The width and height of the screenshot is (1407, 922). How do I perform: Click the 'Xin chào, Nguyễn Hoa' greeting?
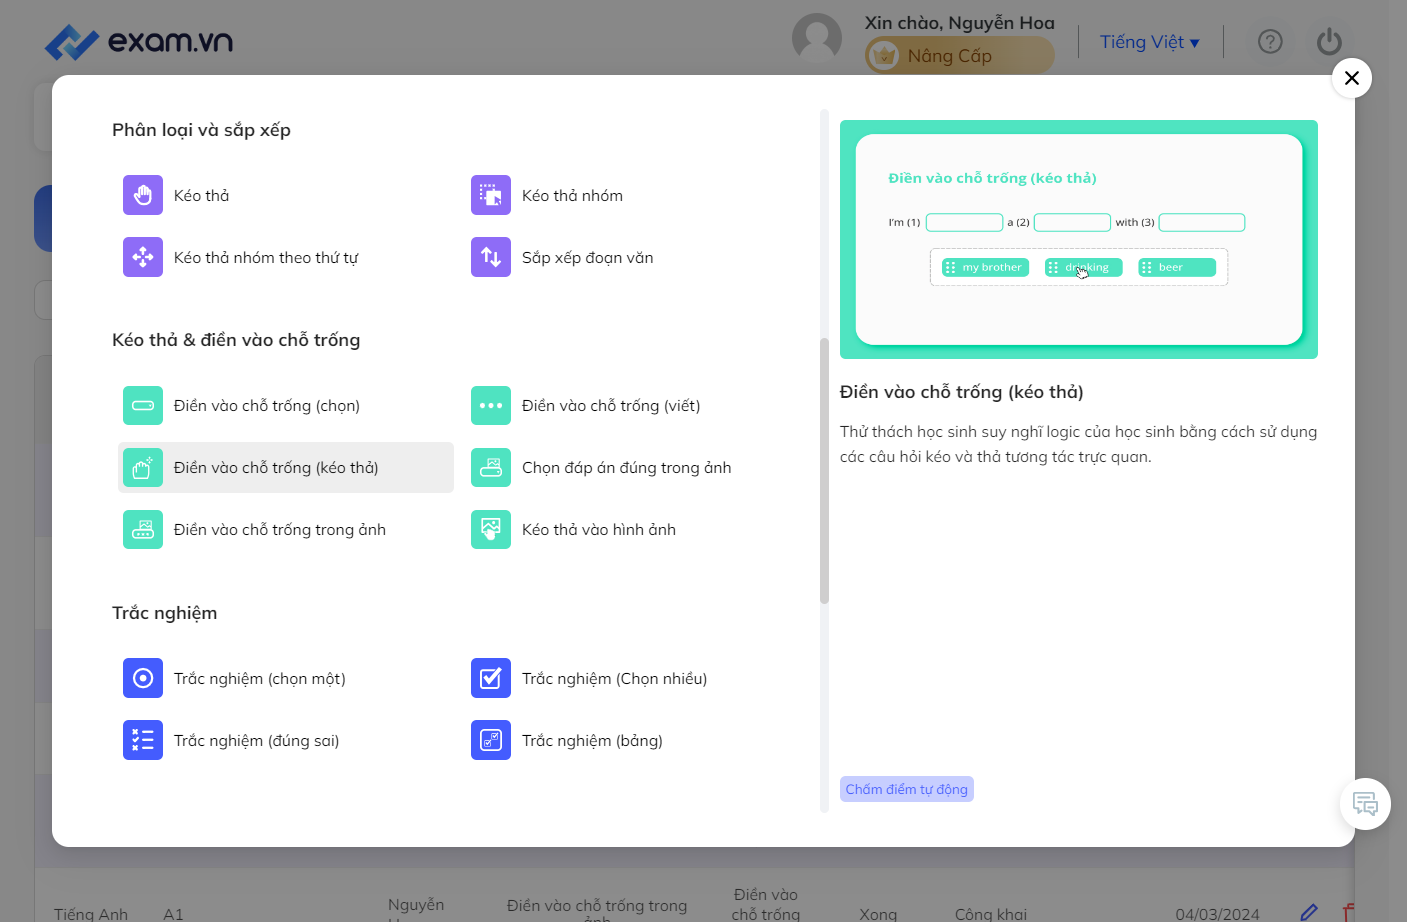[x=960, y=23]
